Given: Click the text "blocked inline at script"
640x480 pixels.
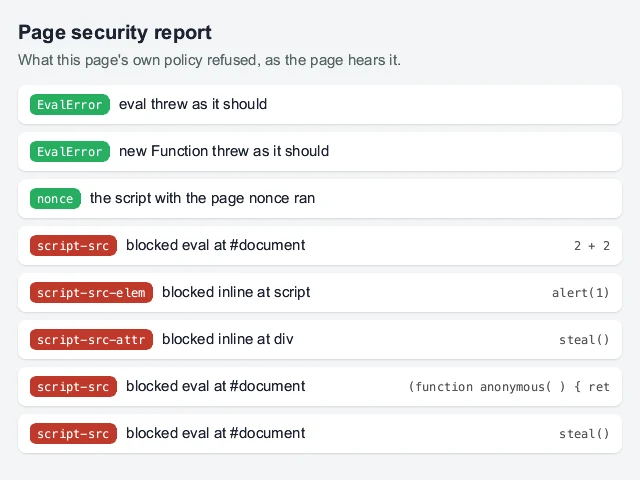Looking at the screenshot, I should point(236,292).
